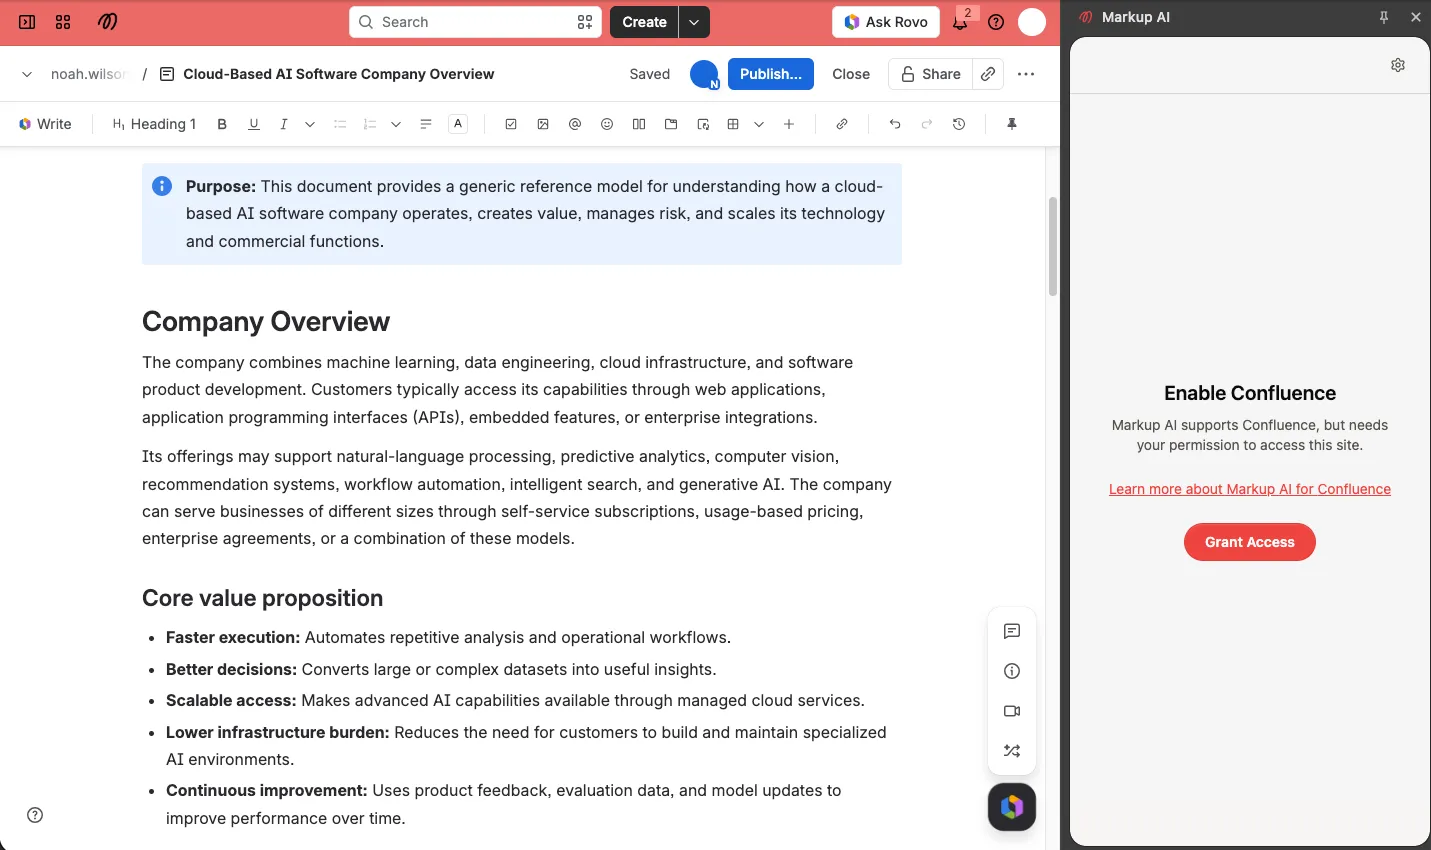Click the Confluence logo icon
The height and width of the screenshot is (850, 1431).
tap(107, 22)
